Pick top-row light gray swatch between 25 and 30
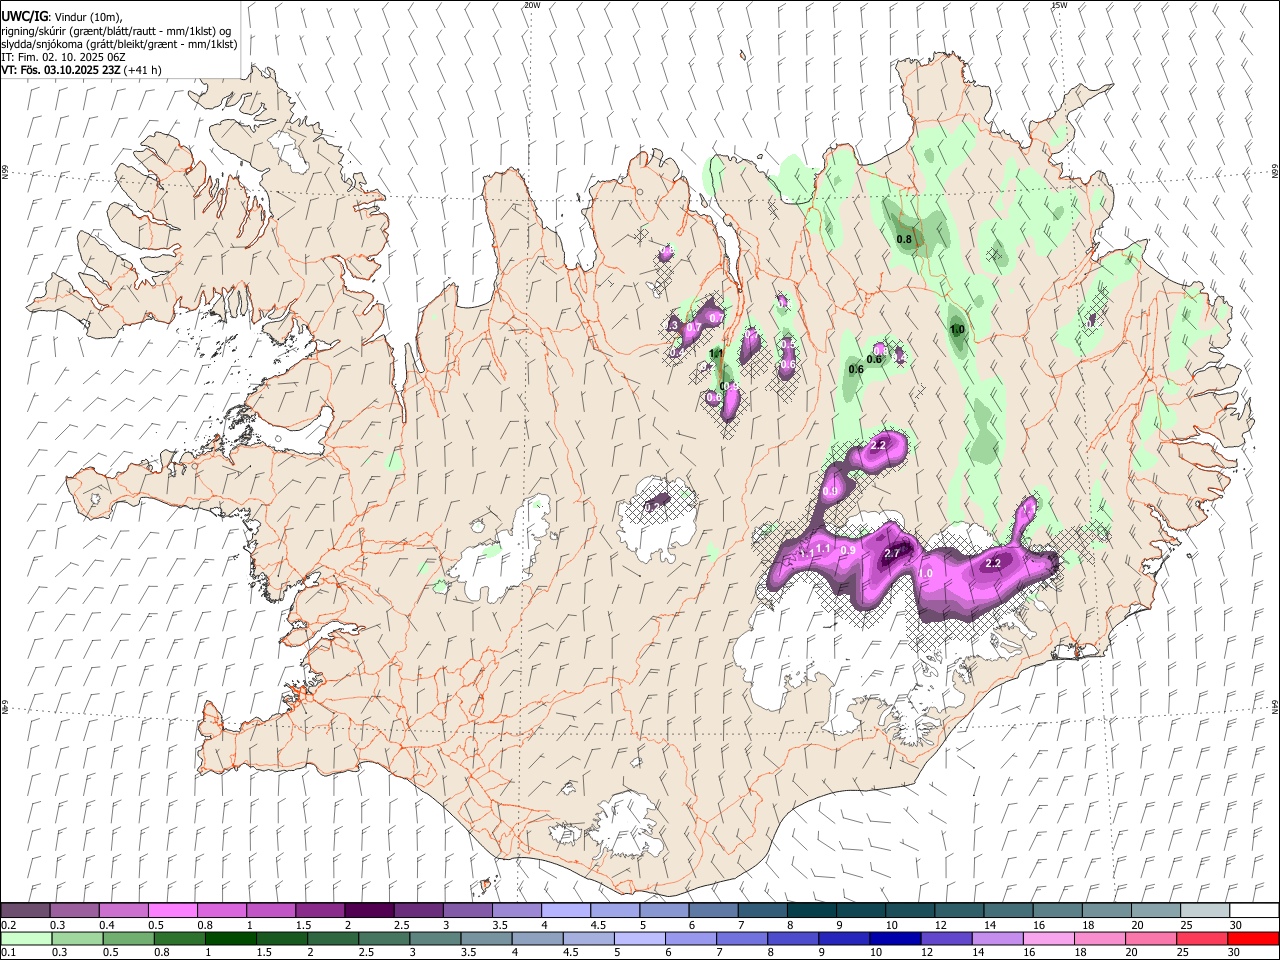This screenshot has width=1280, height=960. tap(1205, 911)
